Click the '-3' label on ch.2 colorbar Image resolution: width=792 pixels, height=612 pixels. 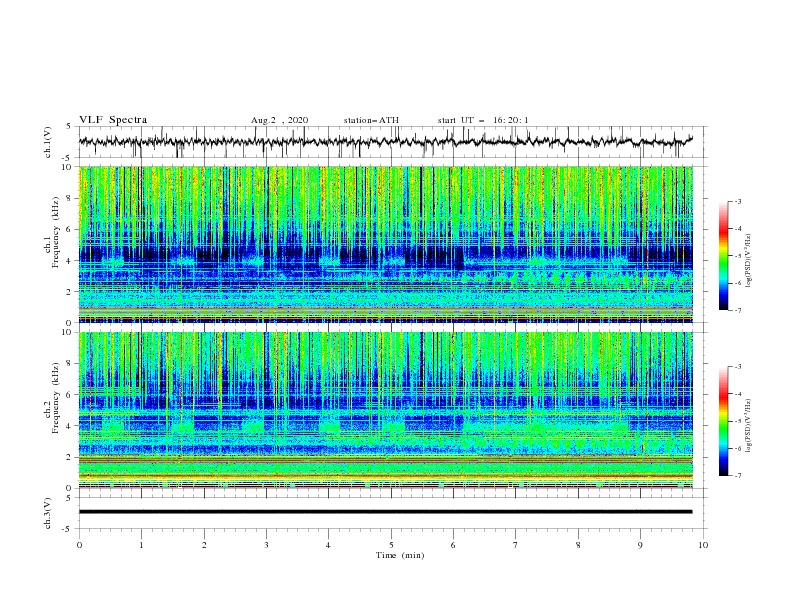(737, 367)
